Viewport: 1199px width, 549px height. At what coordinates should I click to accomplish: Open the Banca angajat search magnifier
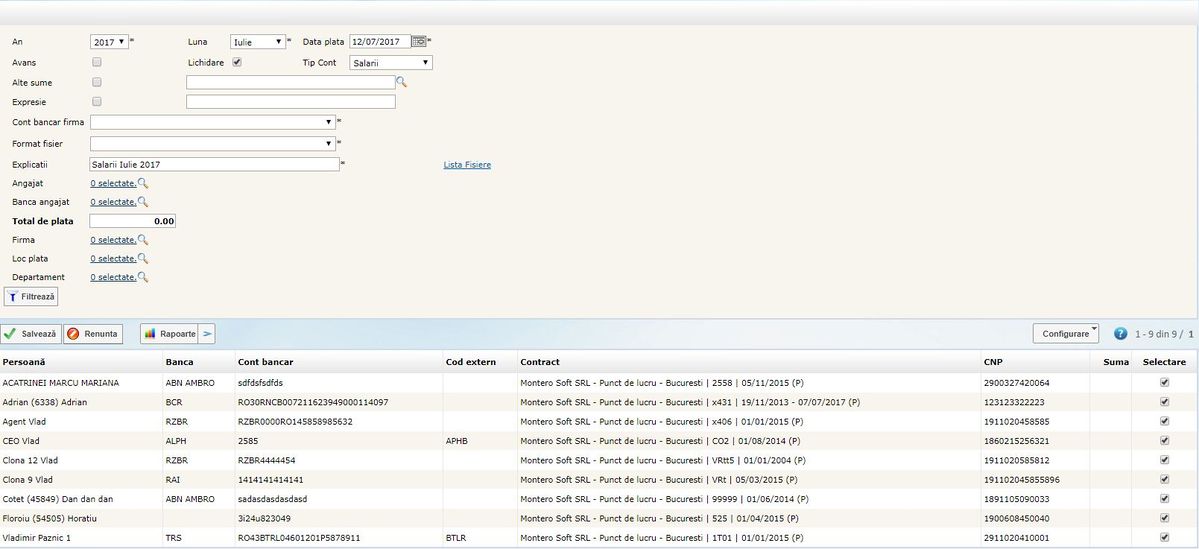pos(143,202)
